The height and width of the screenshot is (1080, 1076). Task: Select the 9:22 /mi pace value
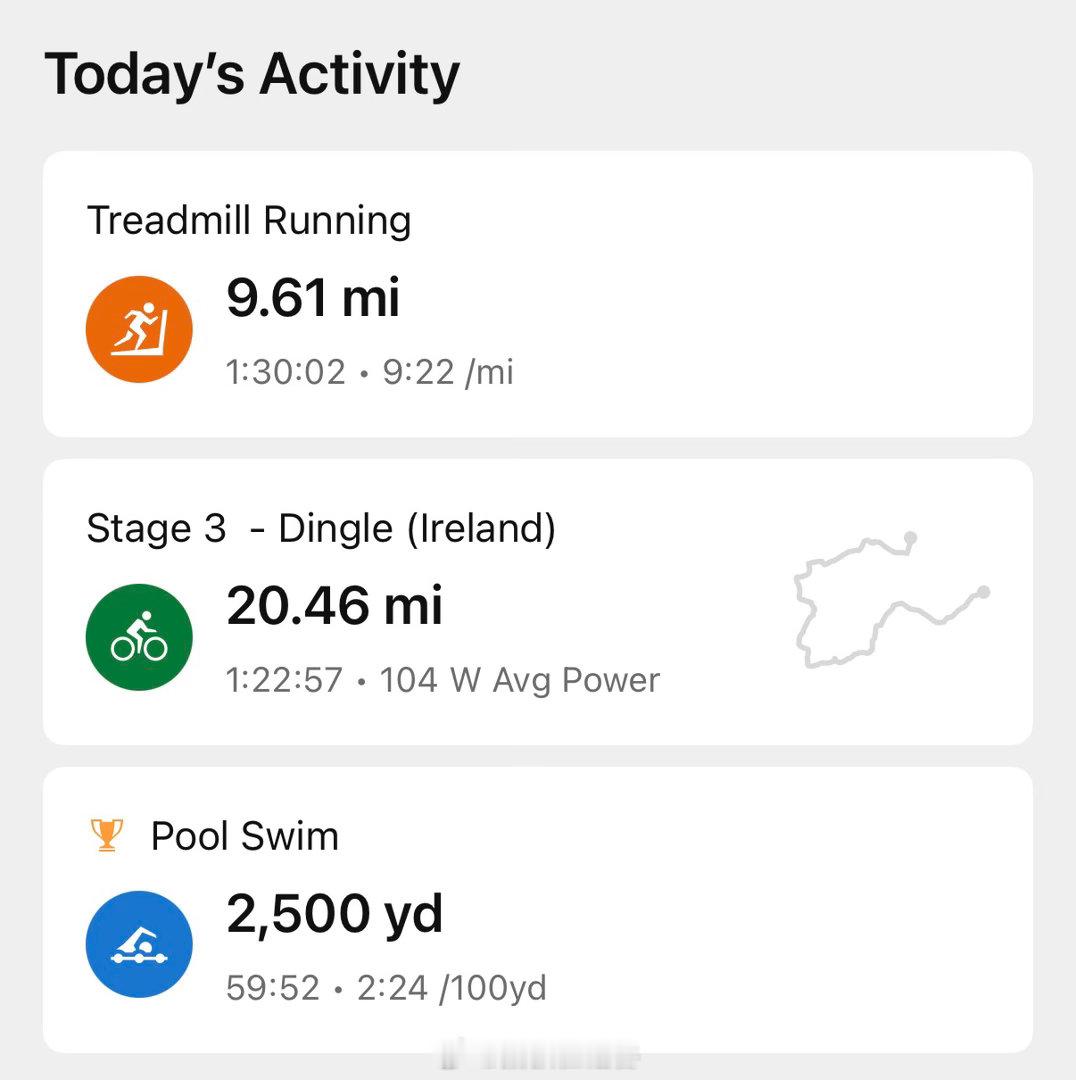(x=448, y=373)
